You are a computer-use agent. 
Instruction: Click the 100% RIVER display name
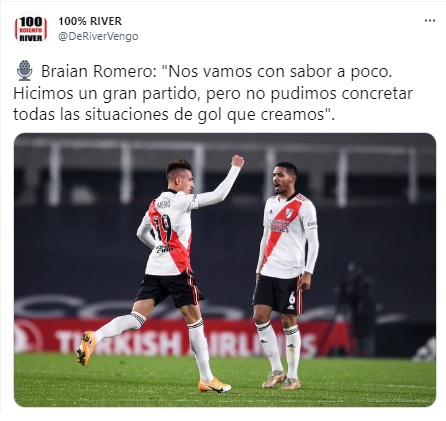[90, 21]
